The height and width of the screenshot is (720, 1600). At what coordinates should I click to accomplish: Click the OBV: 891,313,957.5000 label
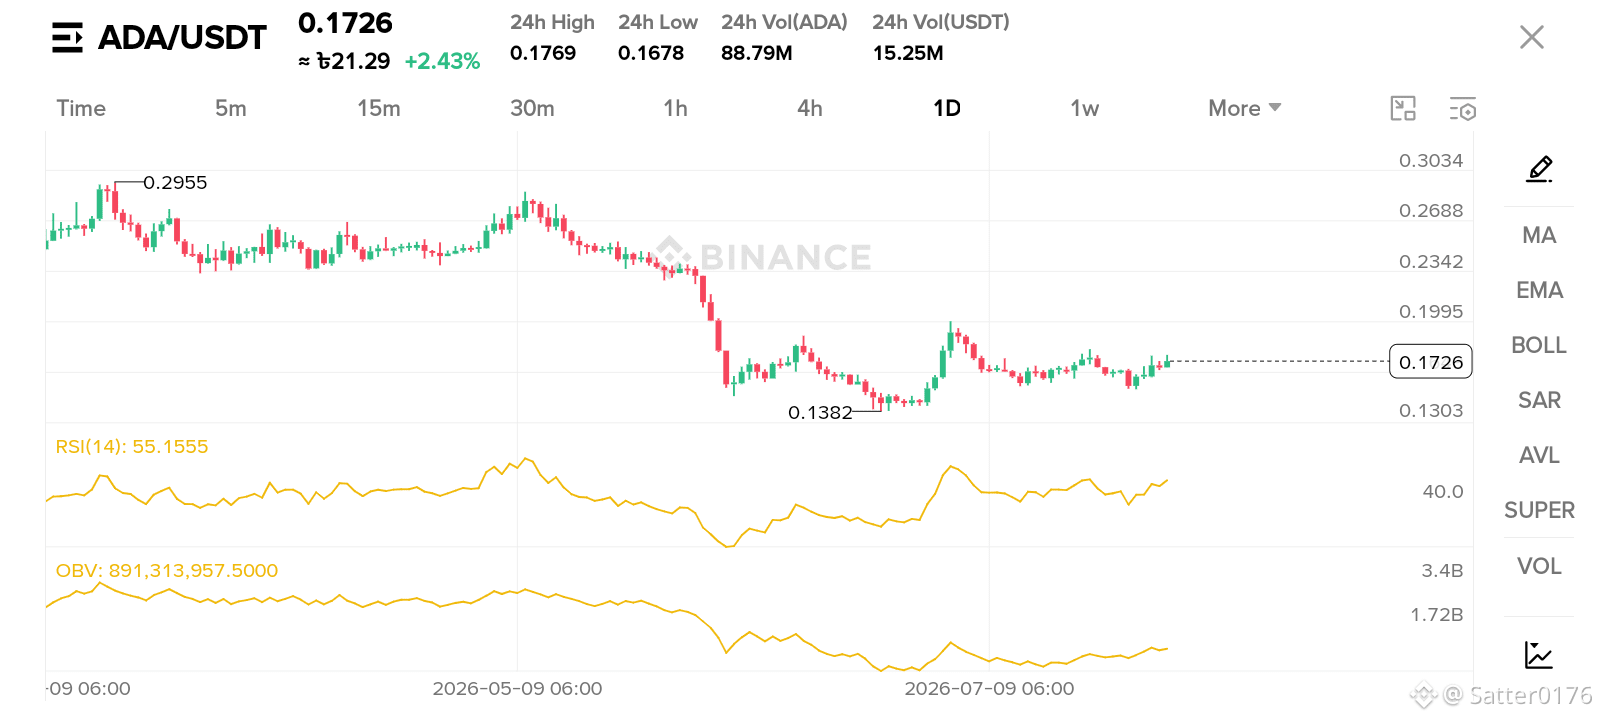167,571
